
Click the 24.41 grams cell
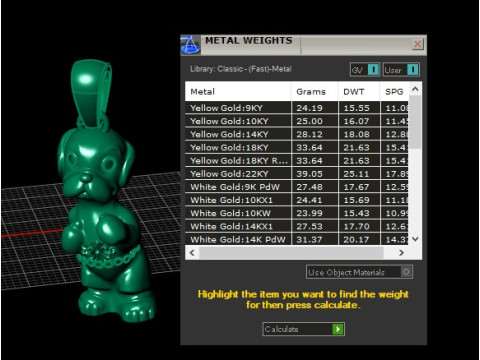pyautogui.click(x=314, y=200)
